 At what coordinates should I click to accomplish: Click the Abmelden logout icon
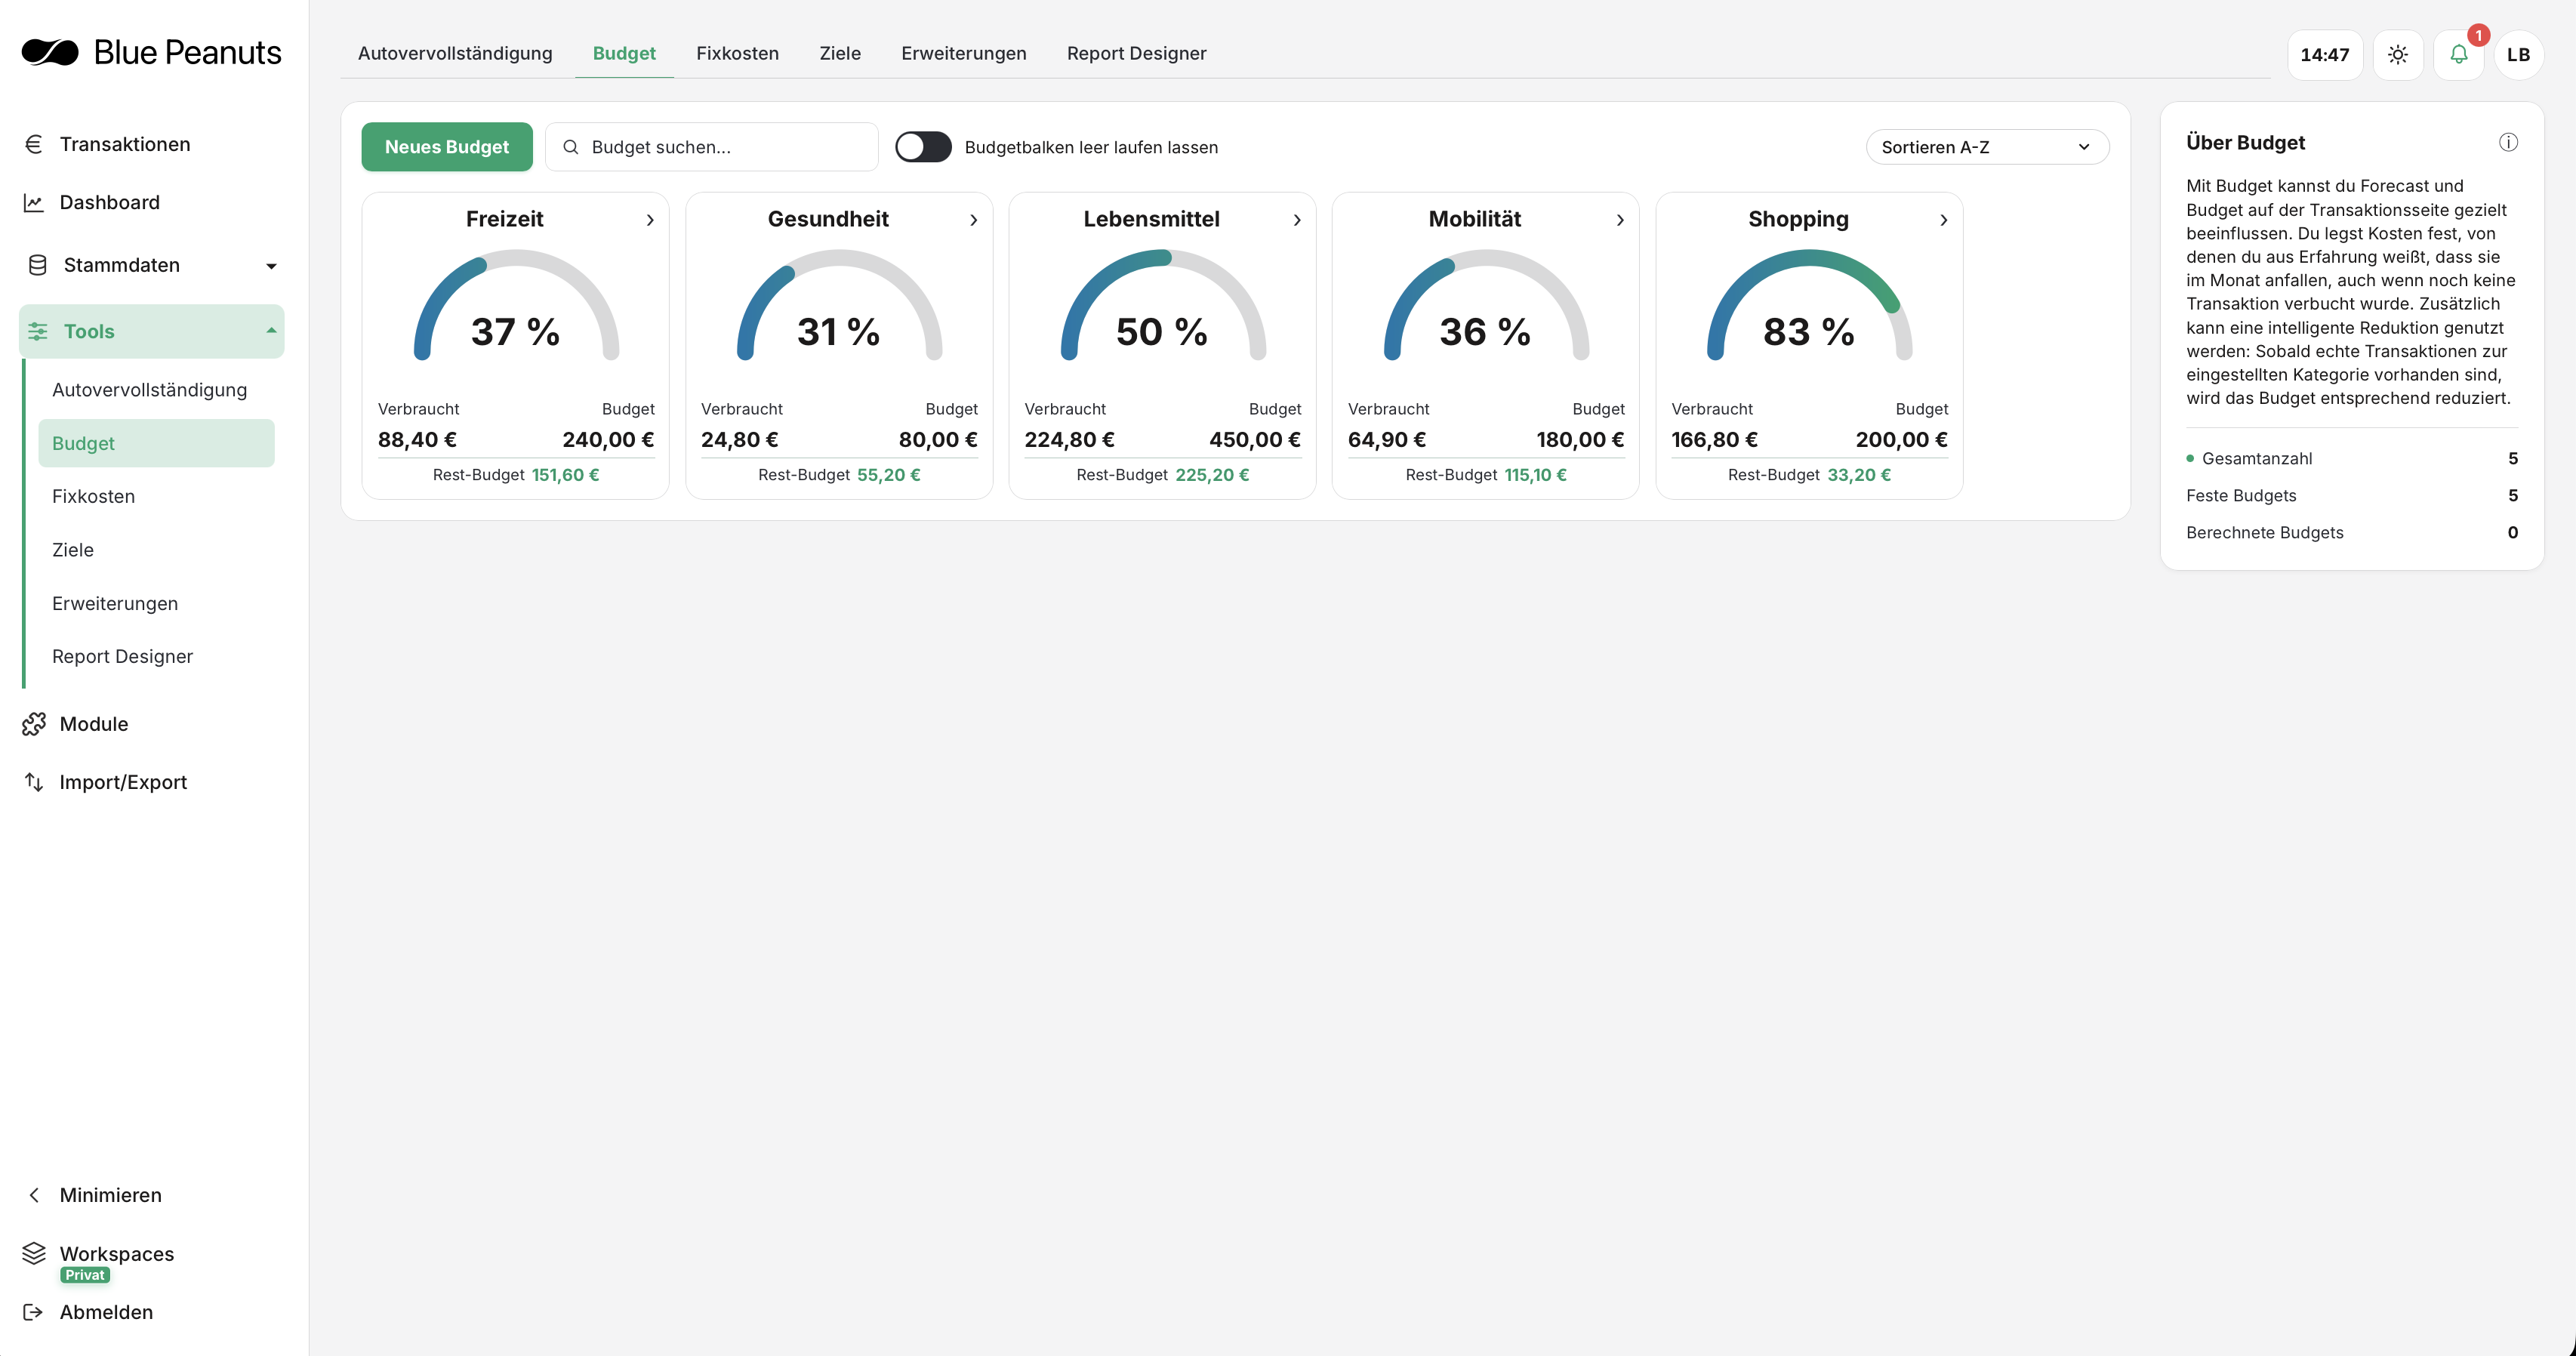tap(33, 1312)
